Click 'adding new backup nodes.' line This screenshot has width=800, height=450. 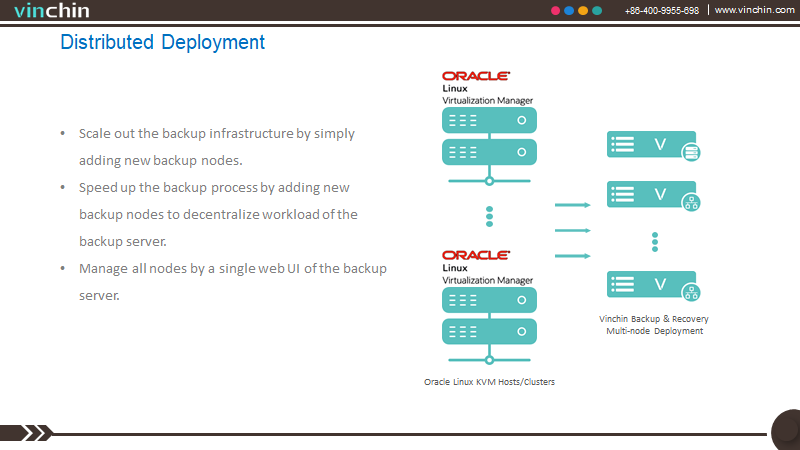pos(161,160)
